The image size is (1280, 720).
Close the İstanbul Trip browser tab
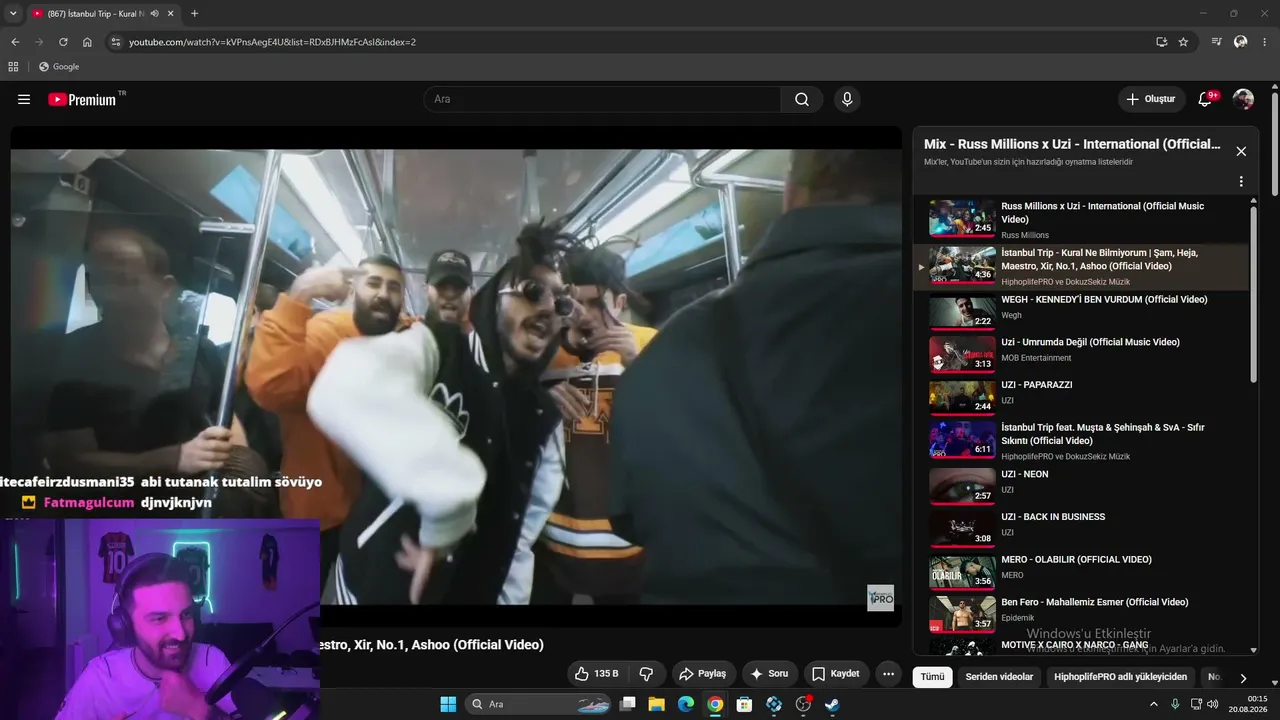point(170,14)
